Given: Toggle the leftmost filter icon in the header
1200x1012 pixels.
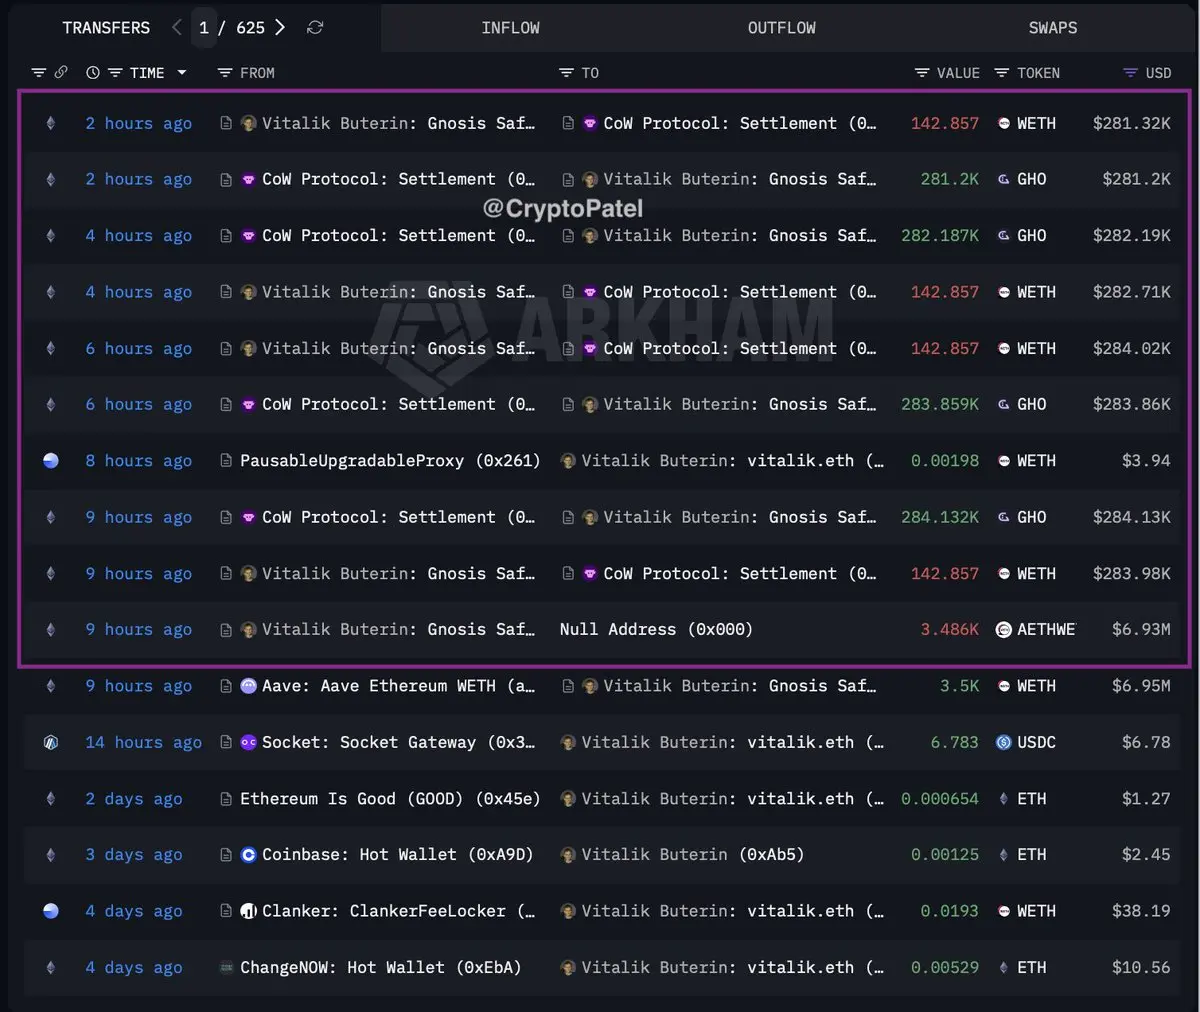Looking at the screenshot, I should click(39, 73).
